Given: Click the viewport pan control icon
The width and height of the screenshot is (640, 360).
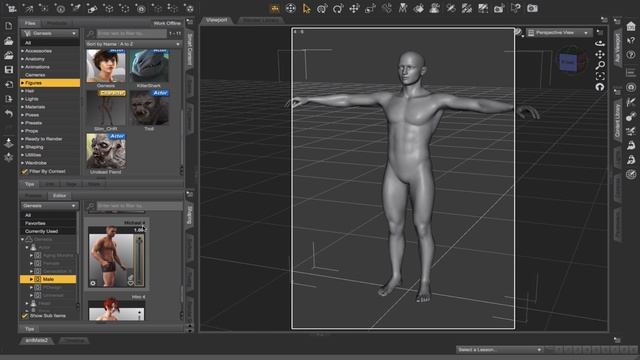Looking at the screenshot, I should pos(600,54).
